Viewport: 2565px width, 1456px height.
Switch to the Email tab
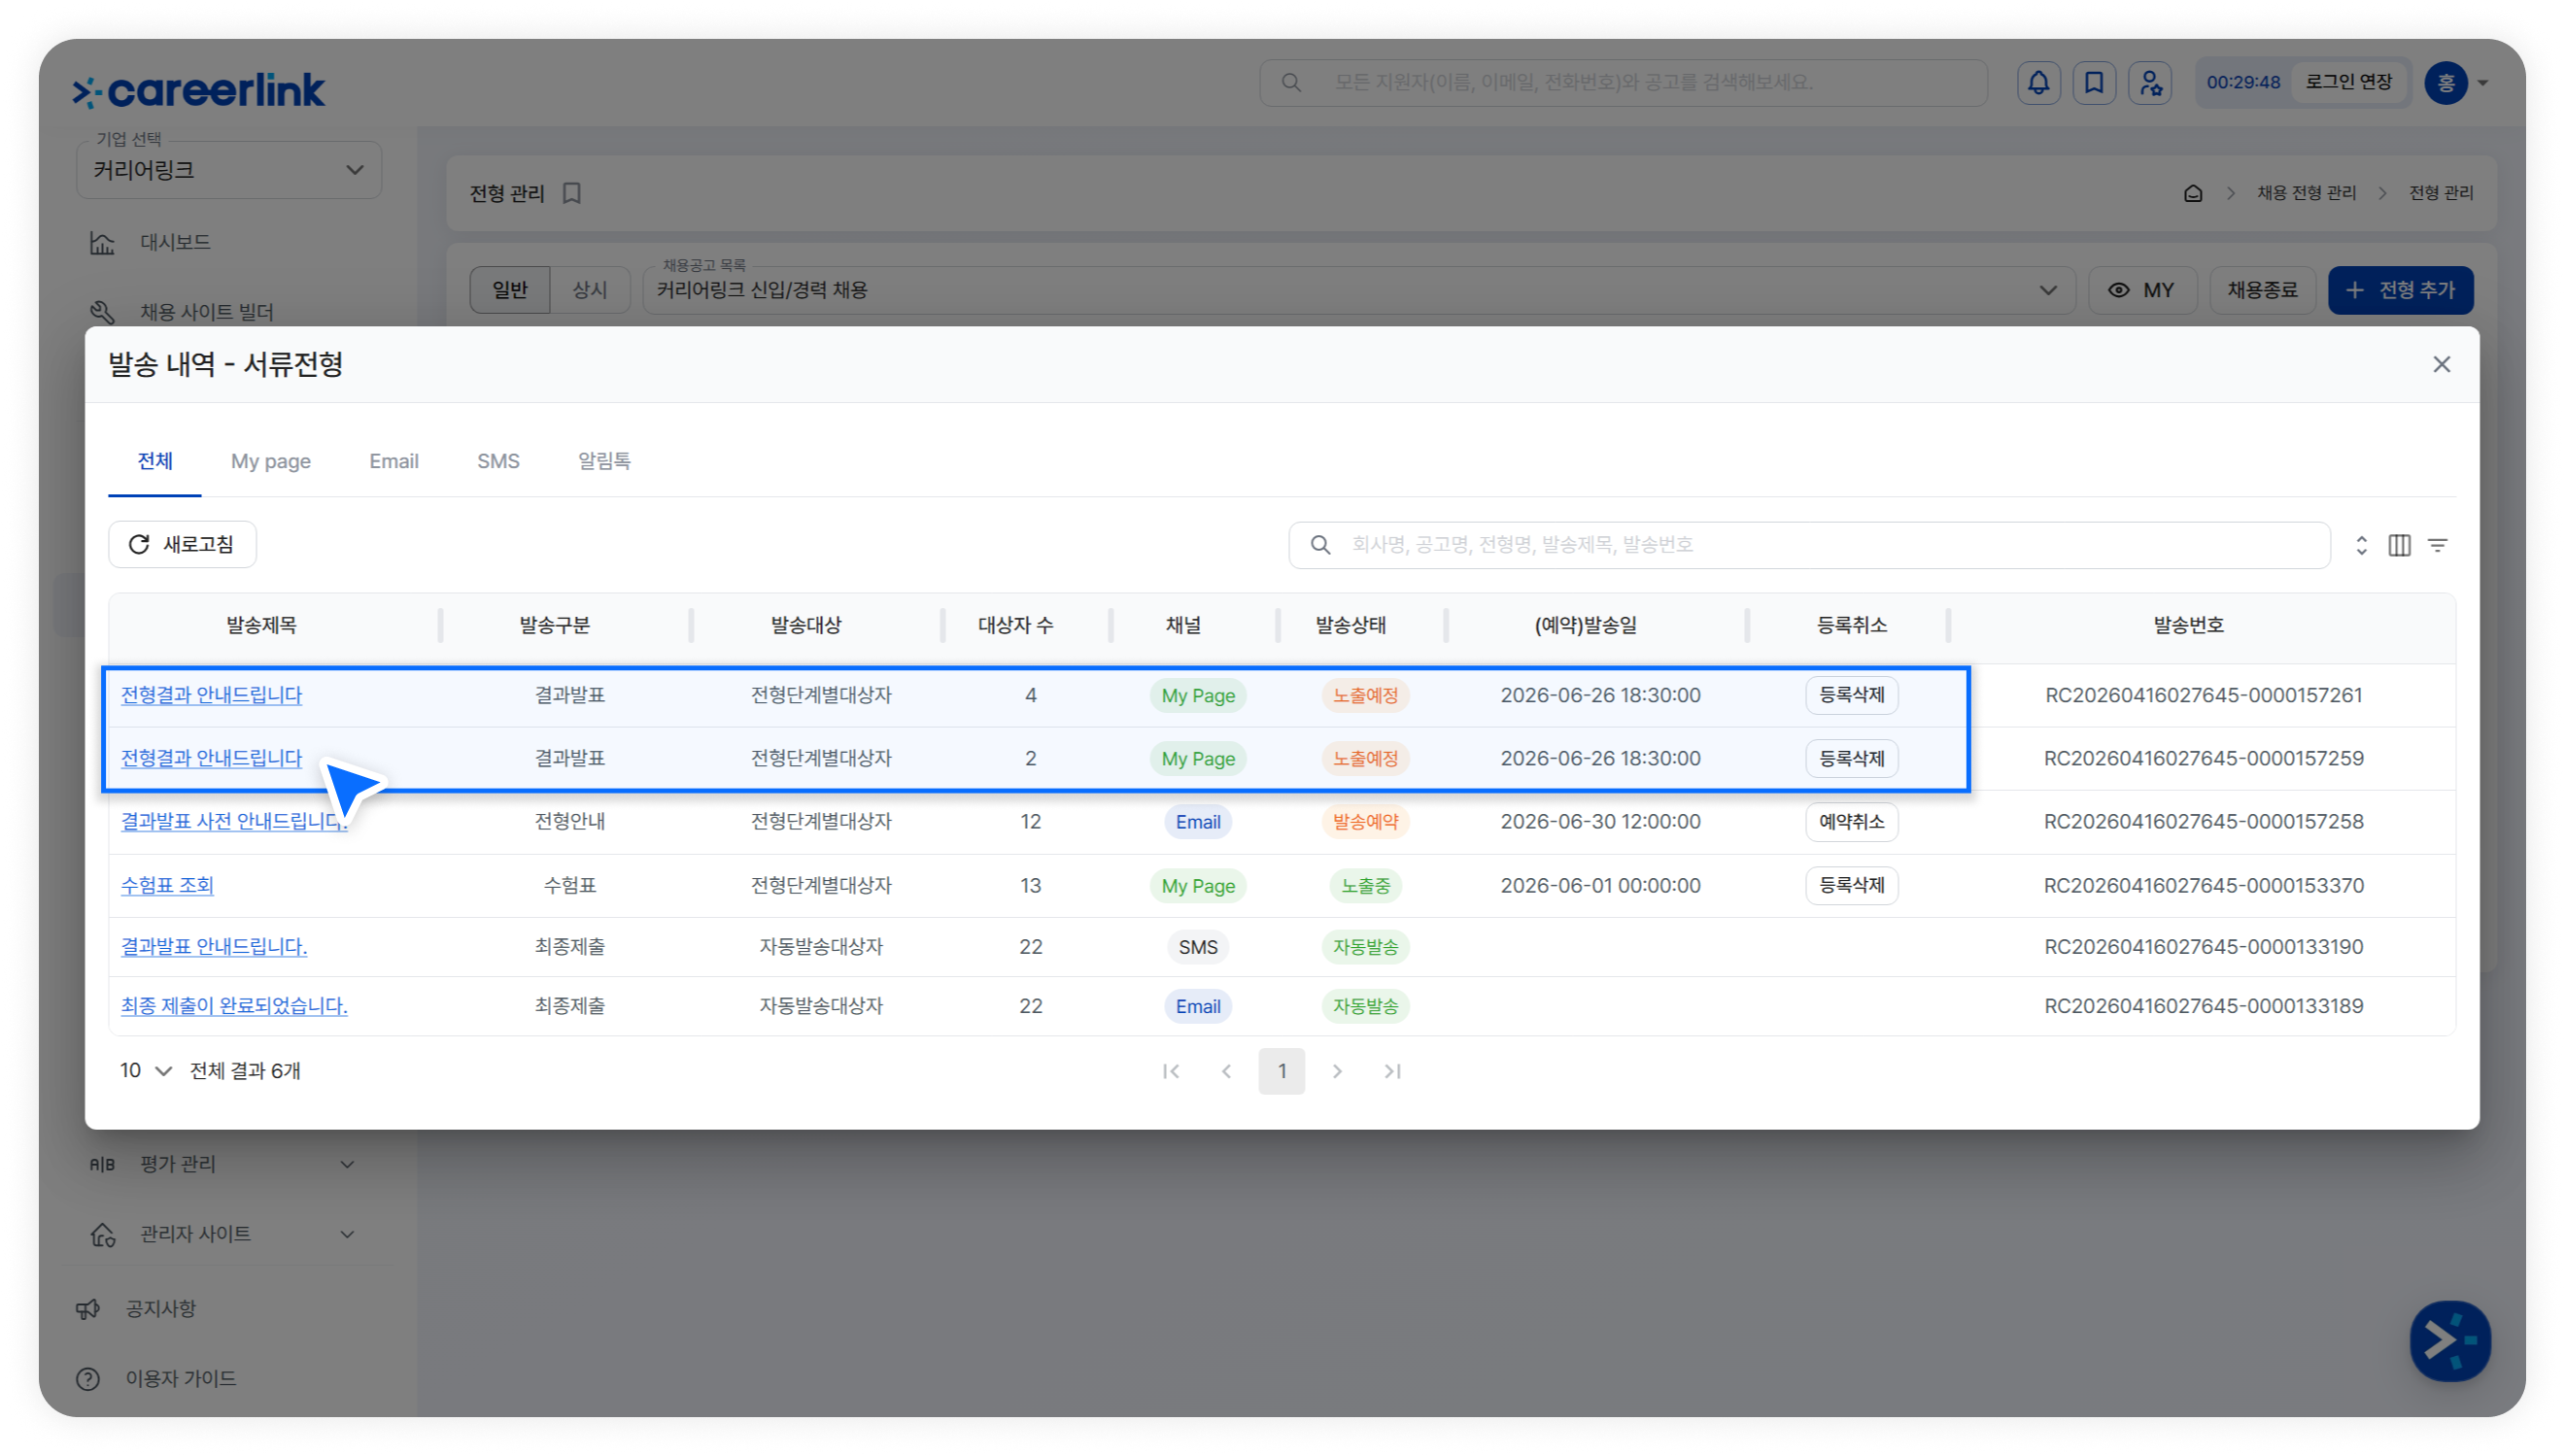point(394,461)
